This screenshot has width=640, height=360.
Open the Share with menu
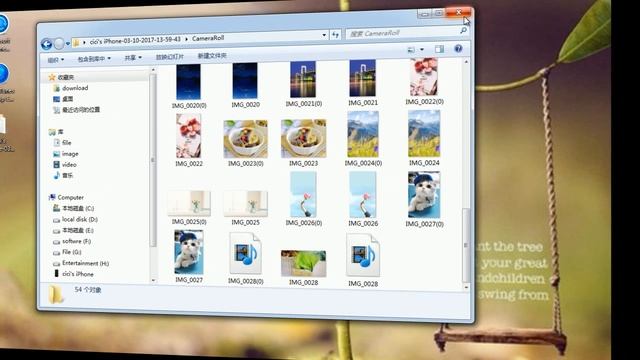click(133, 58)
